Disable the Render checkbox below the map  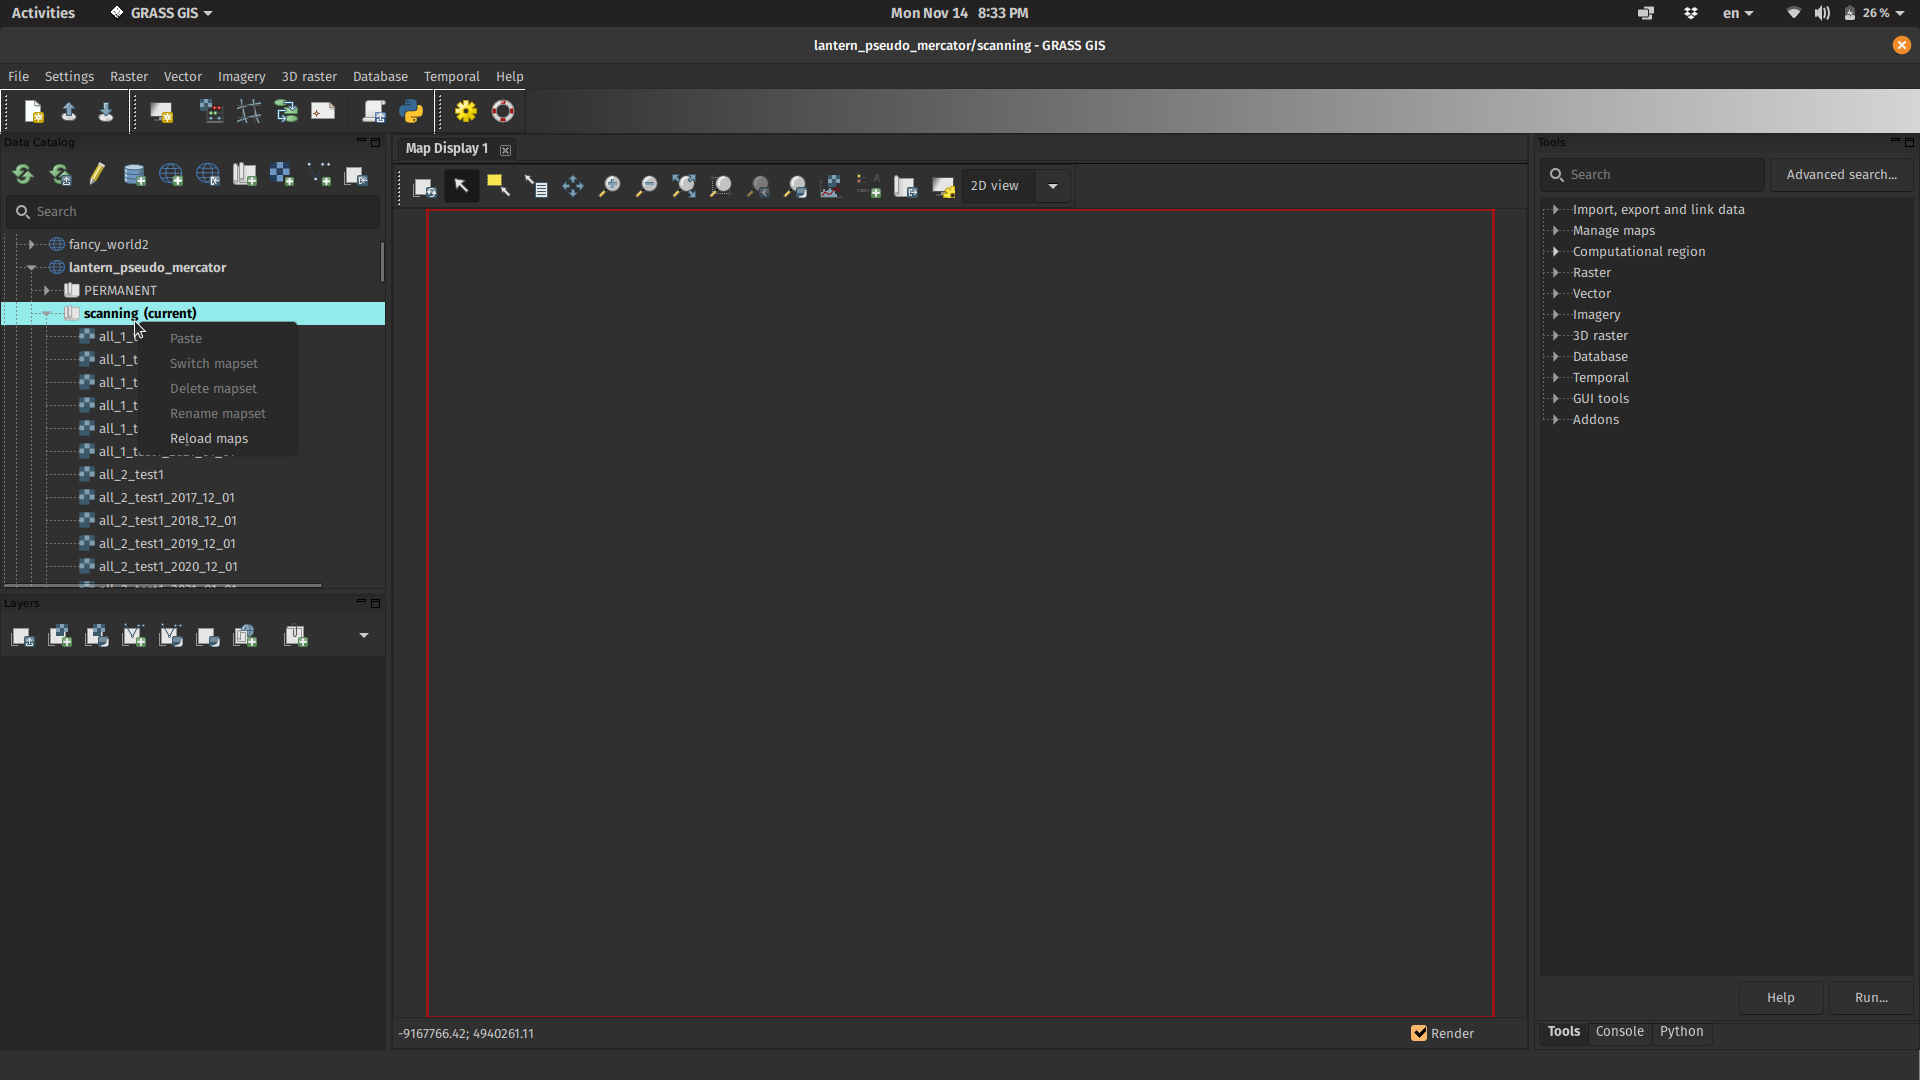click(x=1420, y=1033)
